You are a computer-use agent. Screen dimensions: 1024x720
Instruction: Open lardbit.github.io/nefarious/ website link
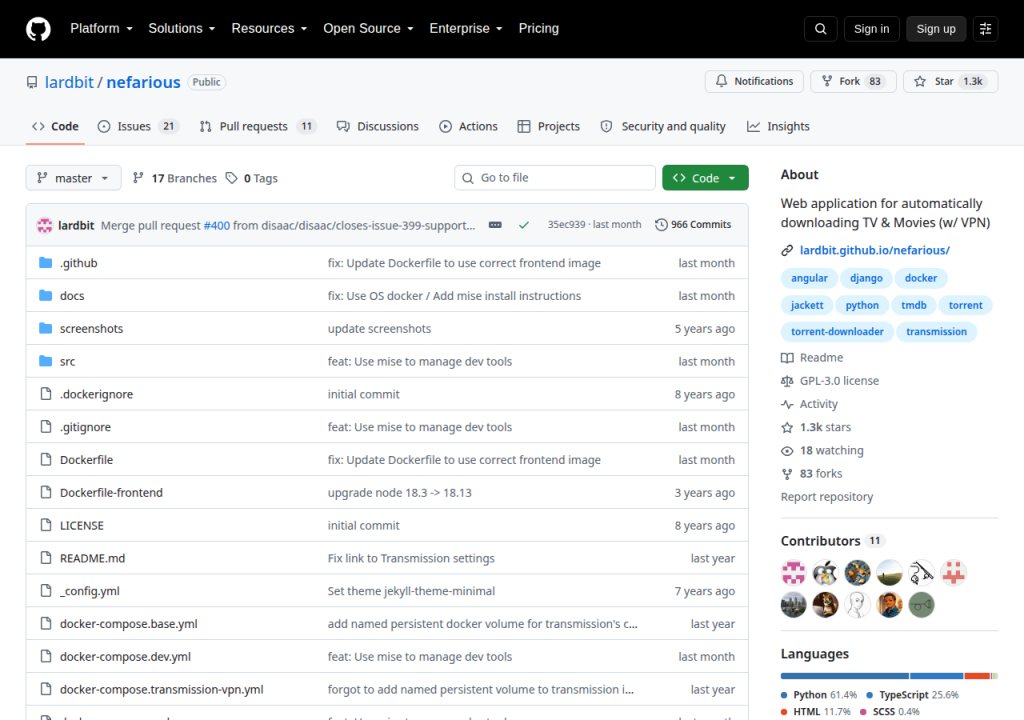[x=874, y=250]
